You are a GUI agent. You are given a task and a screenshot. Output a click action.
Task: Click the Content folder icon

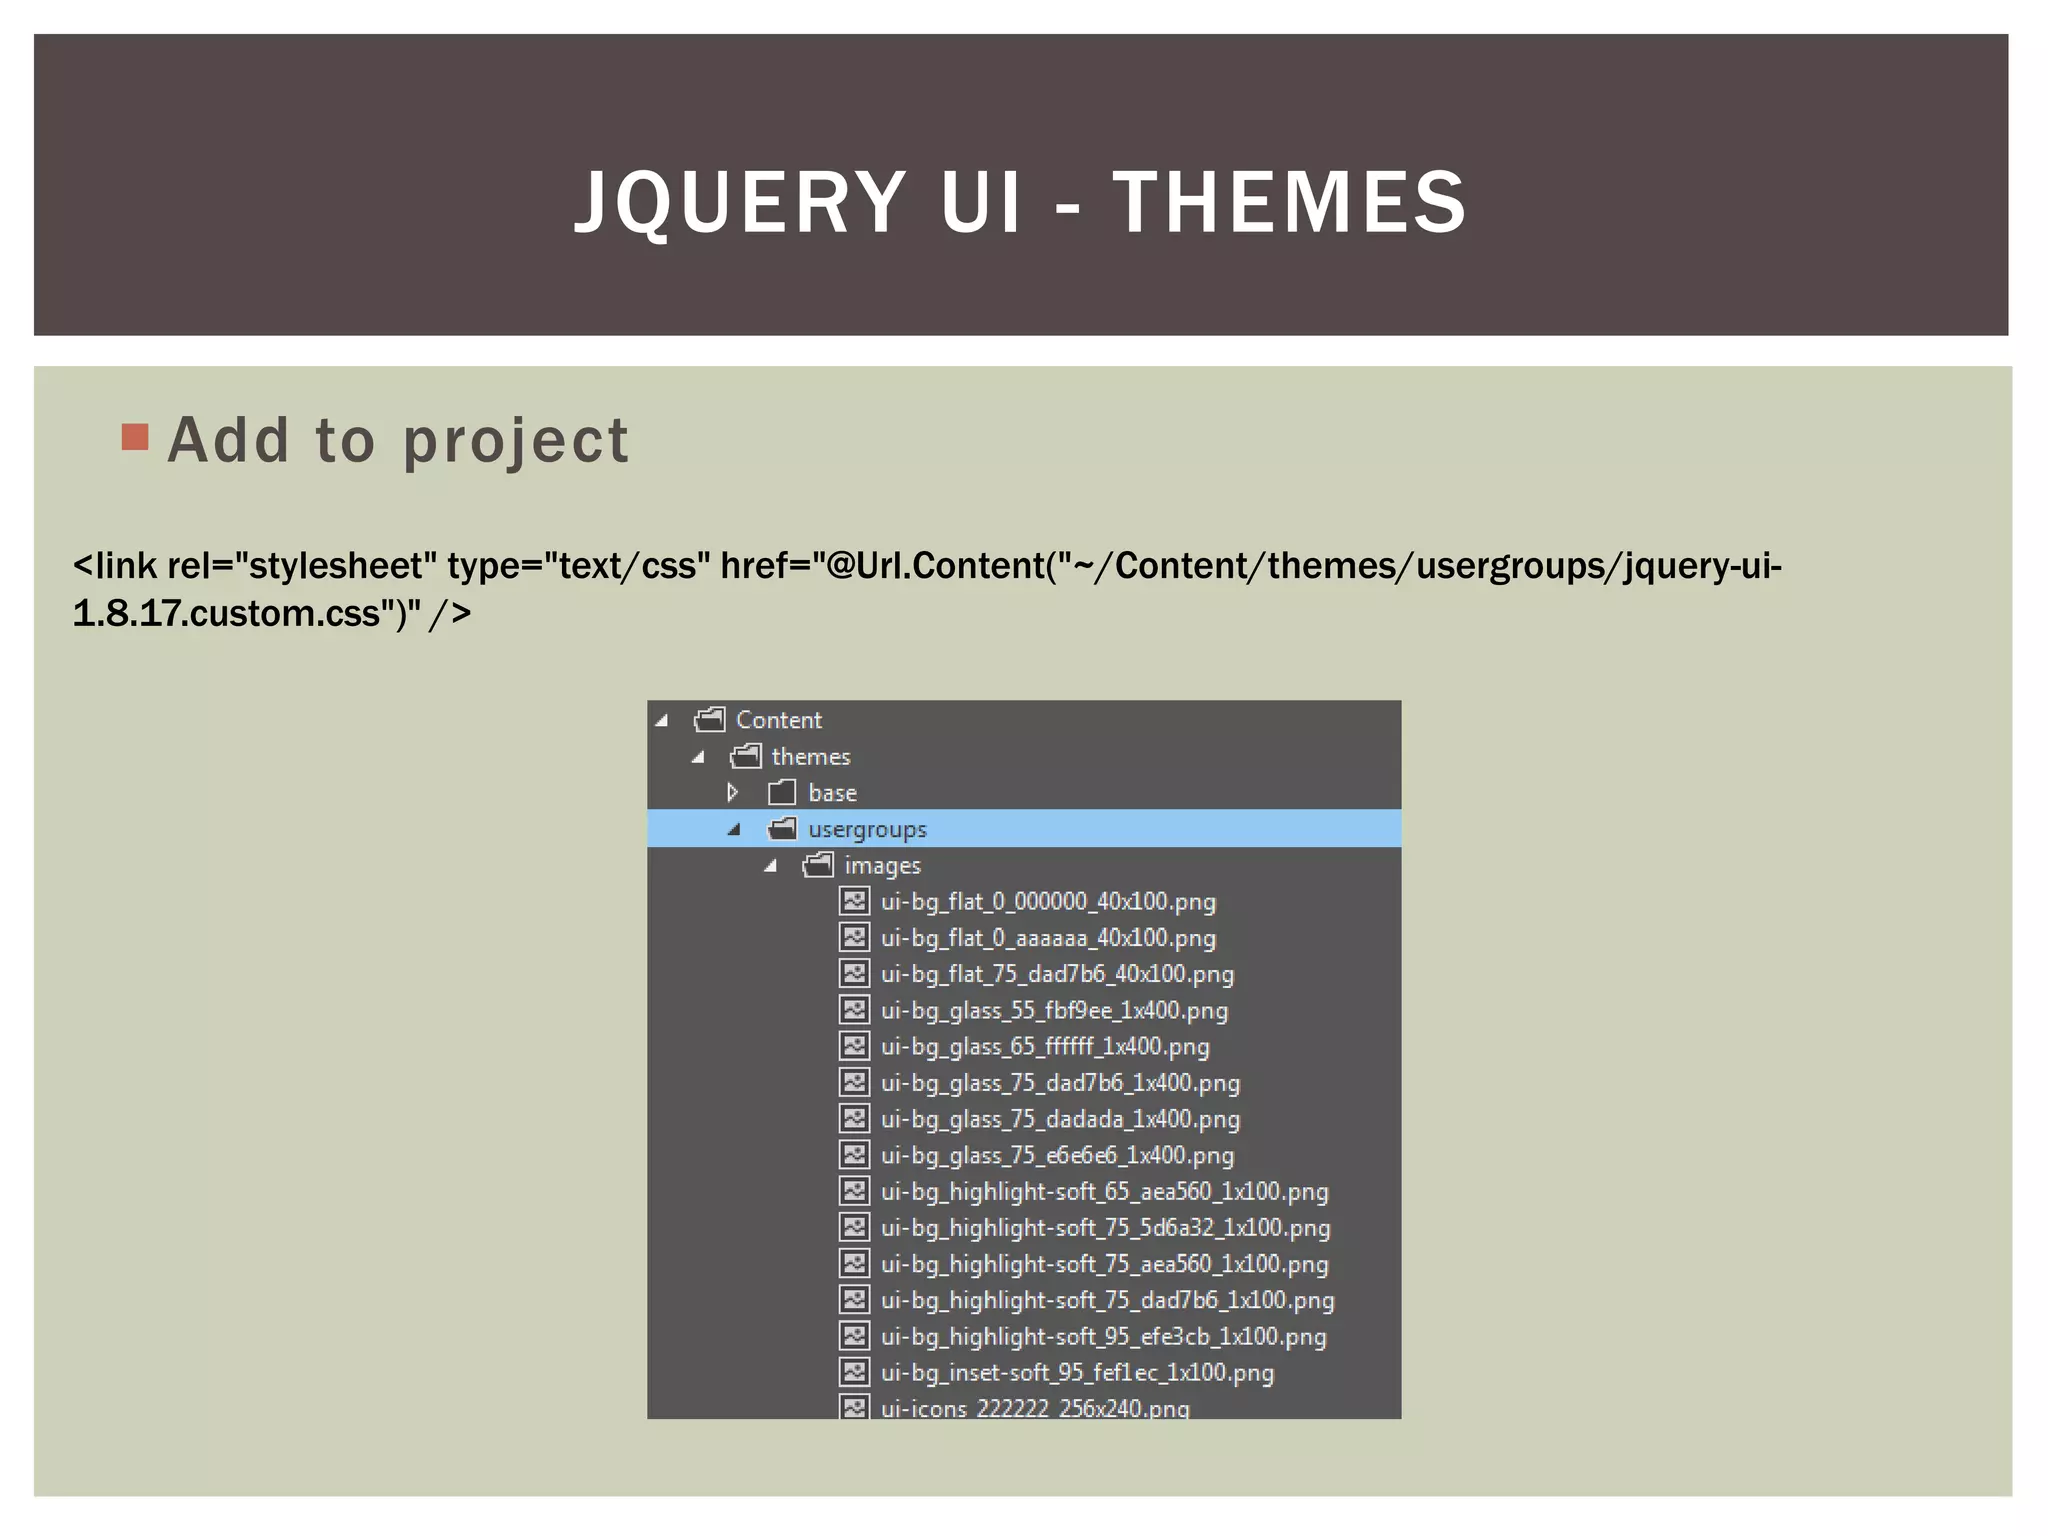click(709, 719)
